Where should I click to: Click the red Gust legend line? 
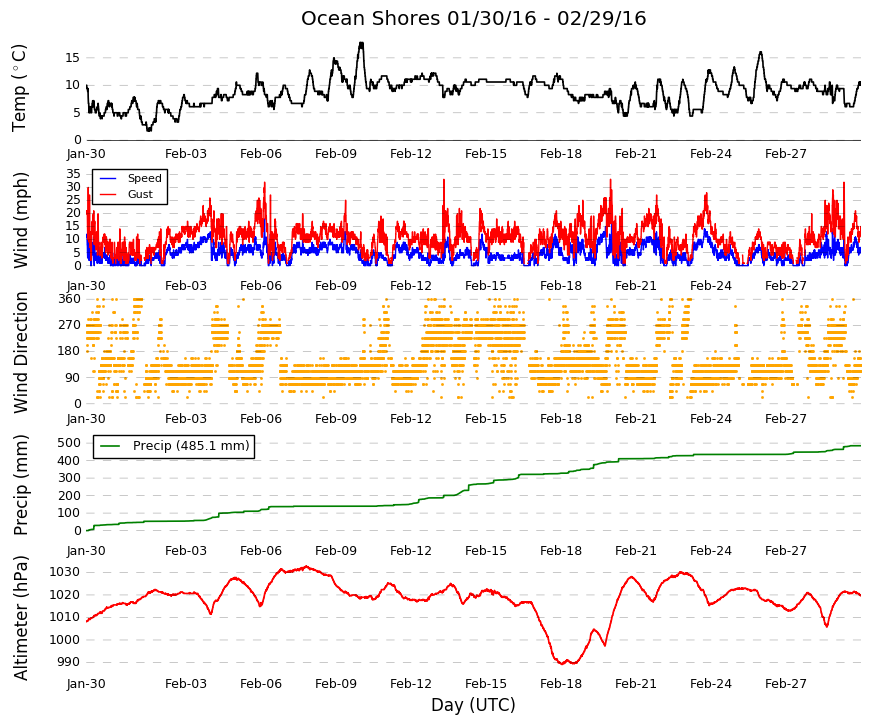[x=107, y=194]
